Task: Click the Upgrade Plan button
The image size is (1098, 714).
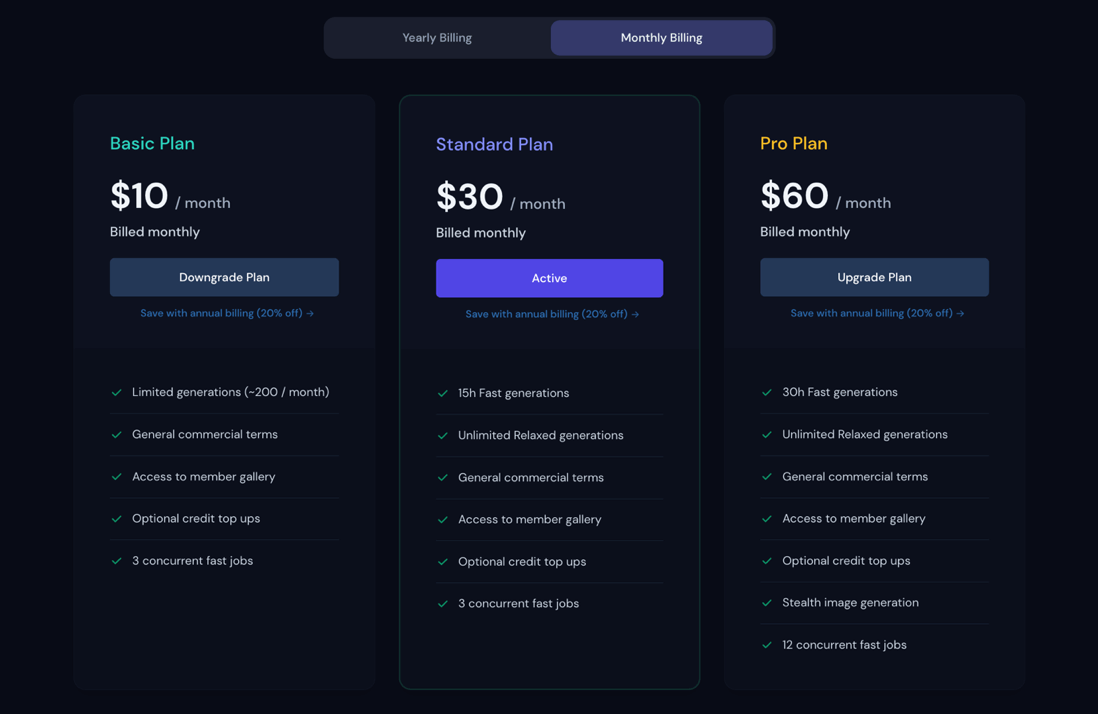Action: (874, 277)
